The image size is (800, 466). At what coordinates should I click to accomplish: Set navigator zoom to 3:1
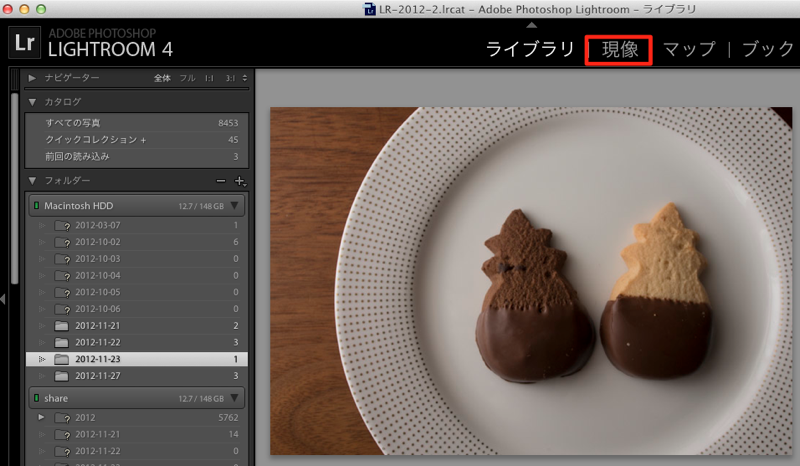click(230, 78)
